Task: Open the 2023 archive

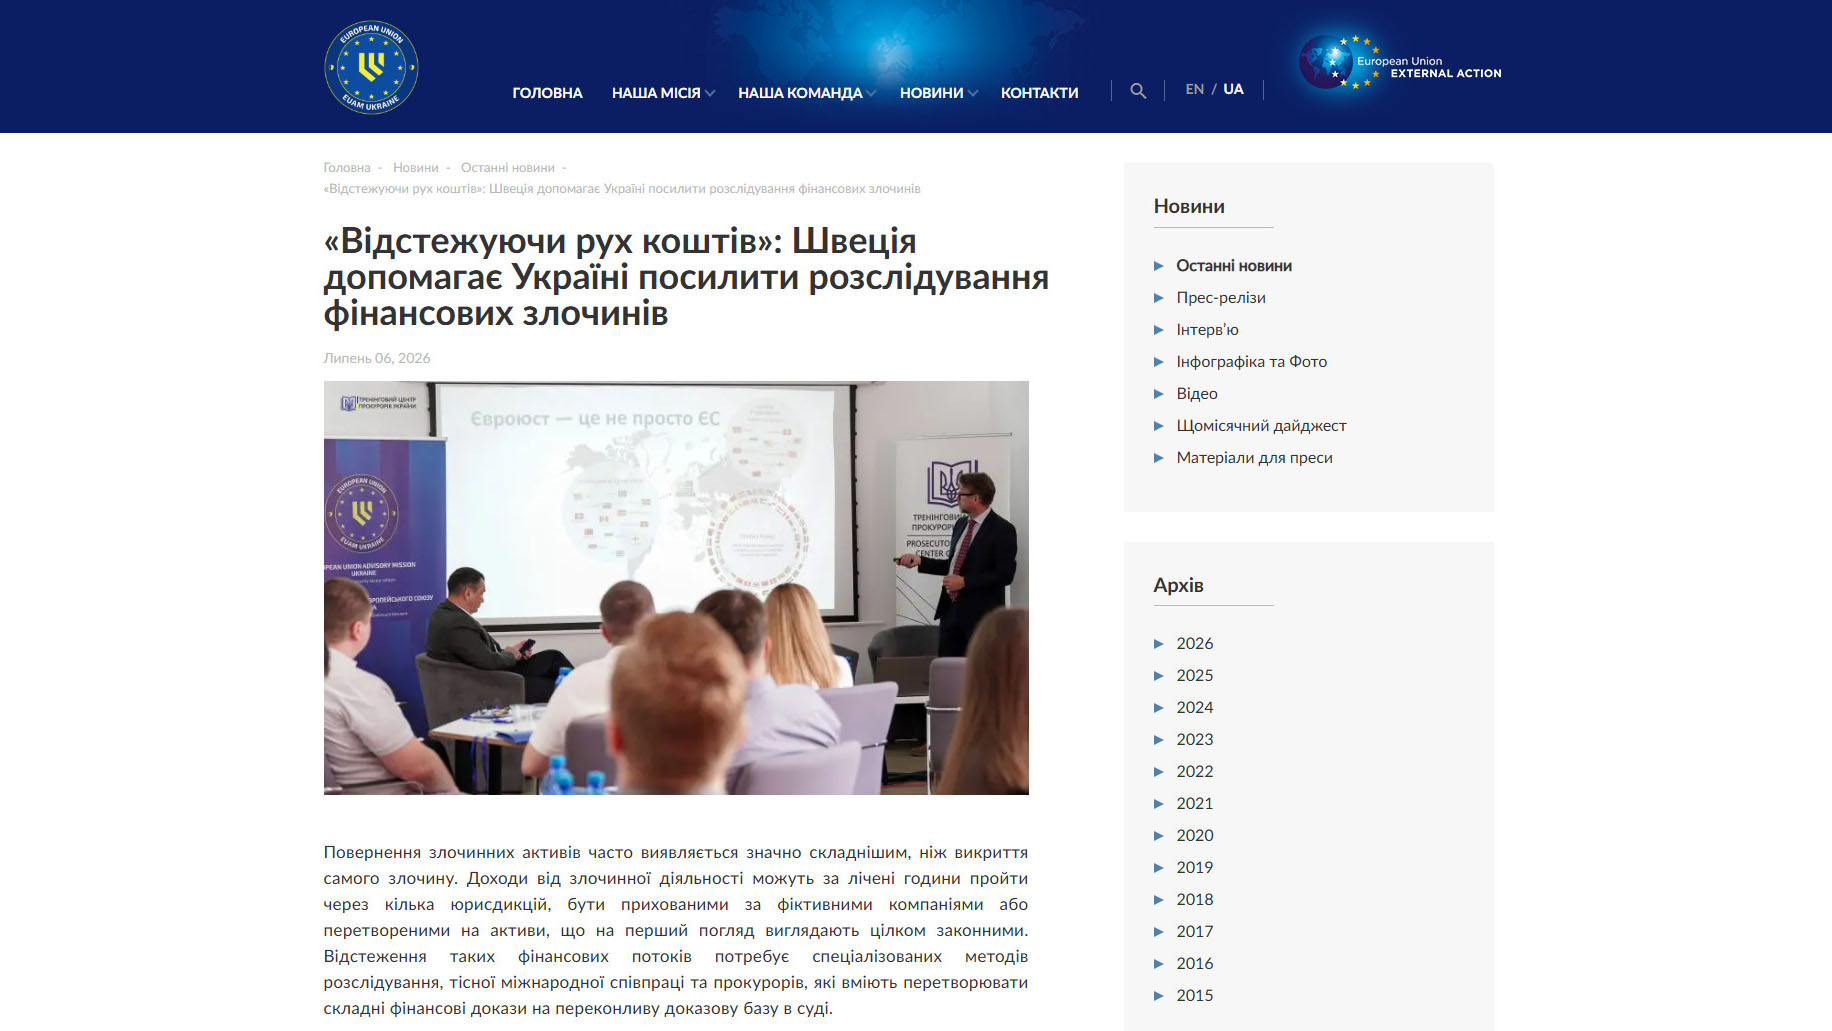Action: (x=1195, y=740)
